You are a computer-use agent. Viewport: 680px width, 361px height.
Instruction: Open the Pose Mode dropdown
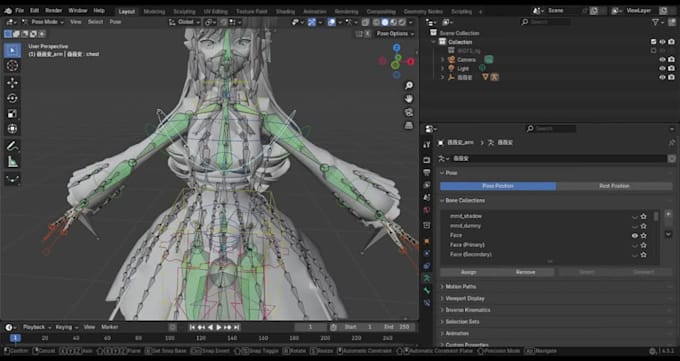point(42,22)
